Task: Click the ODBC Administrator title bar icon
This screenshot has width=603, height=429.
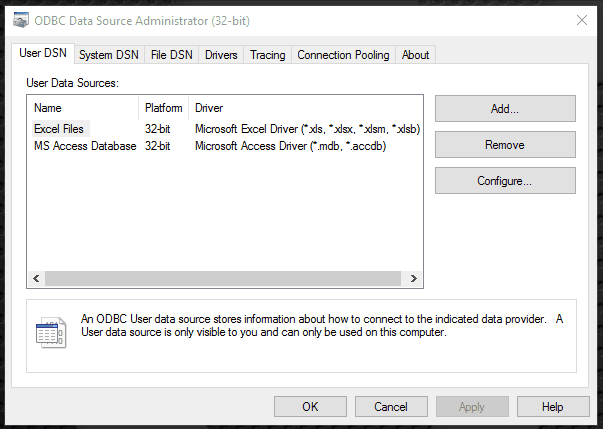Action: [x=21, y=20]
